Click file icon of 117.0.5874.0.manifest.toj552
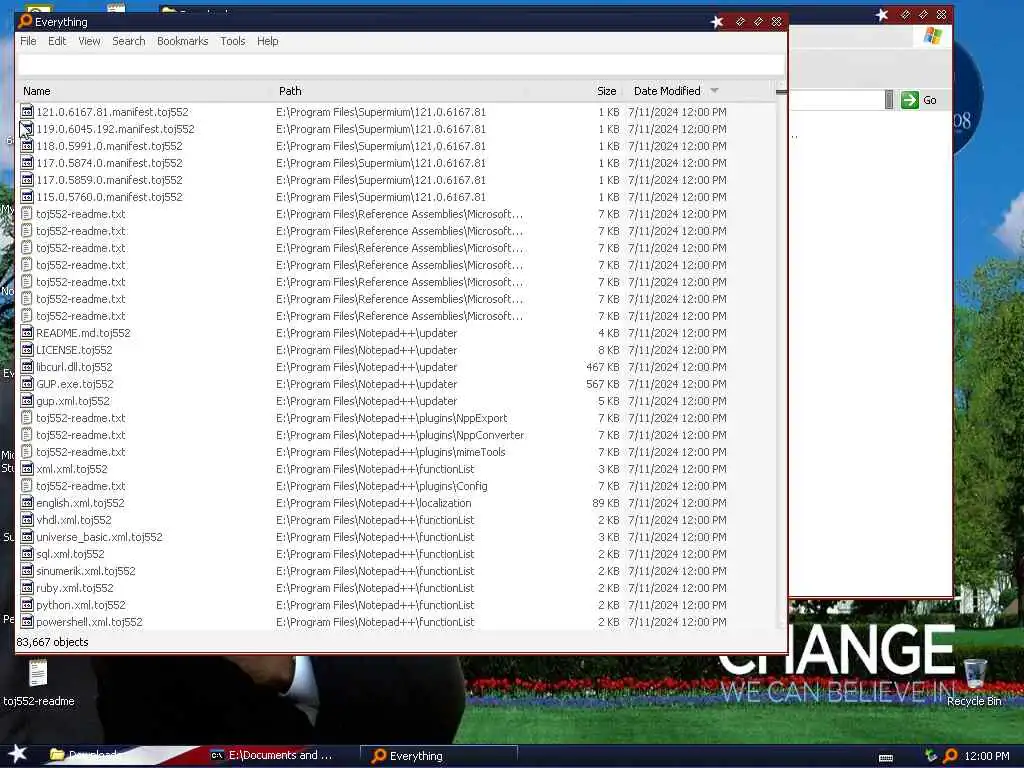The height and width of the screenshot is (768, 1024). (x=27, y=163)
